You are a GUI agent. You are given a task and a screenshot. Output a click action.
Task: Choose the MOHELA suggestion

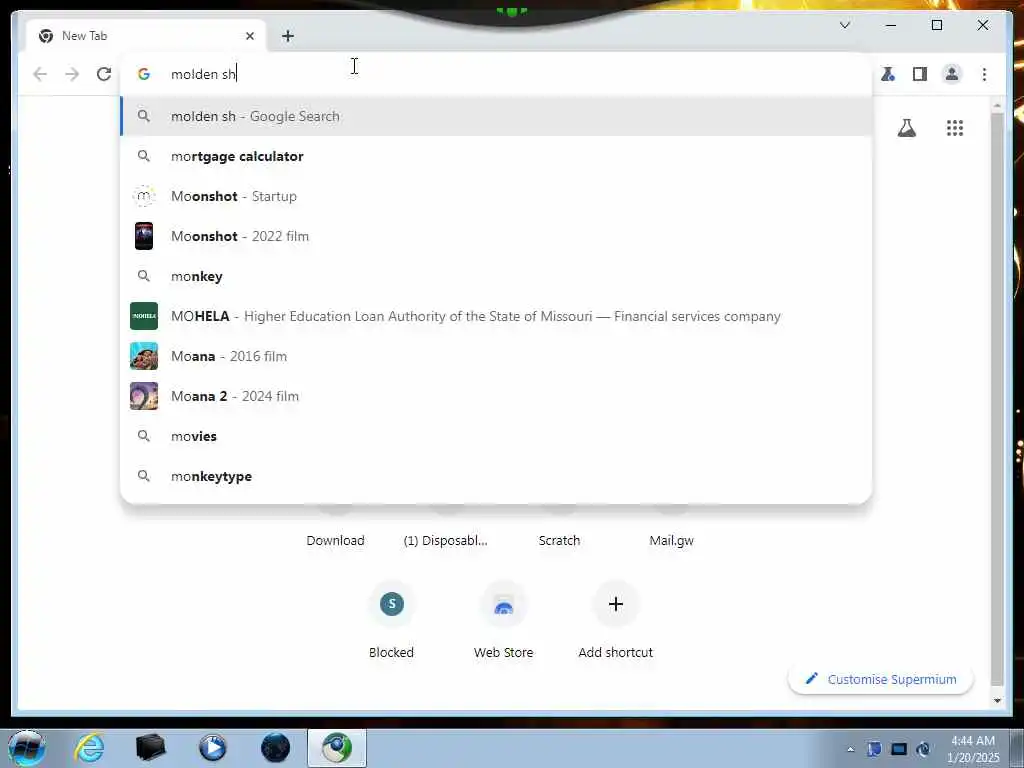coord(496,316)
